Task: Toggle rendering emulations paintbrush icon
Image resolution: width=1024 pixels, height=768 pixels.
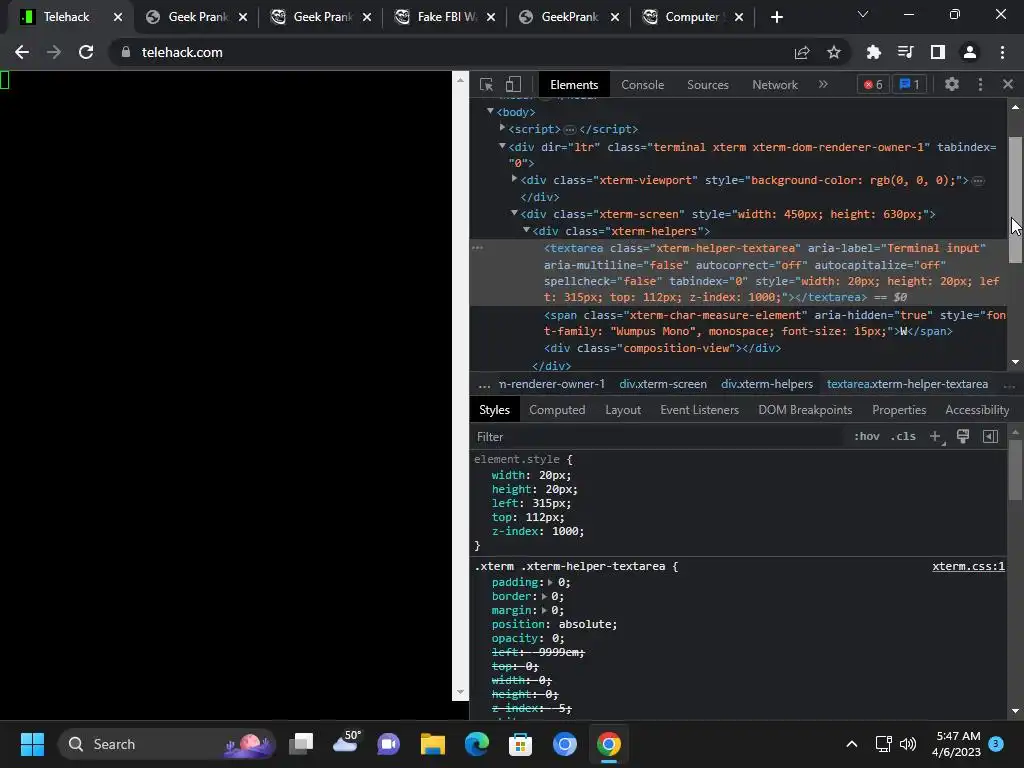Action: tap(963, 436)
